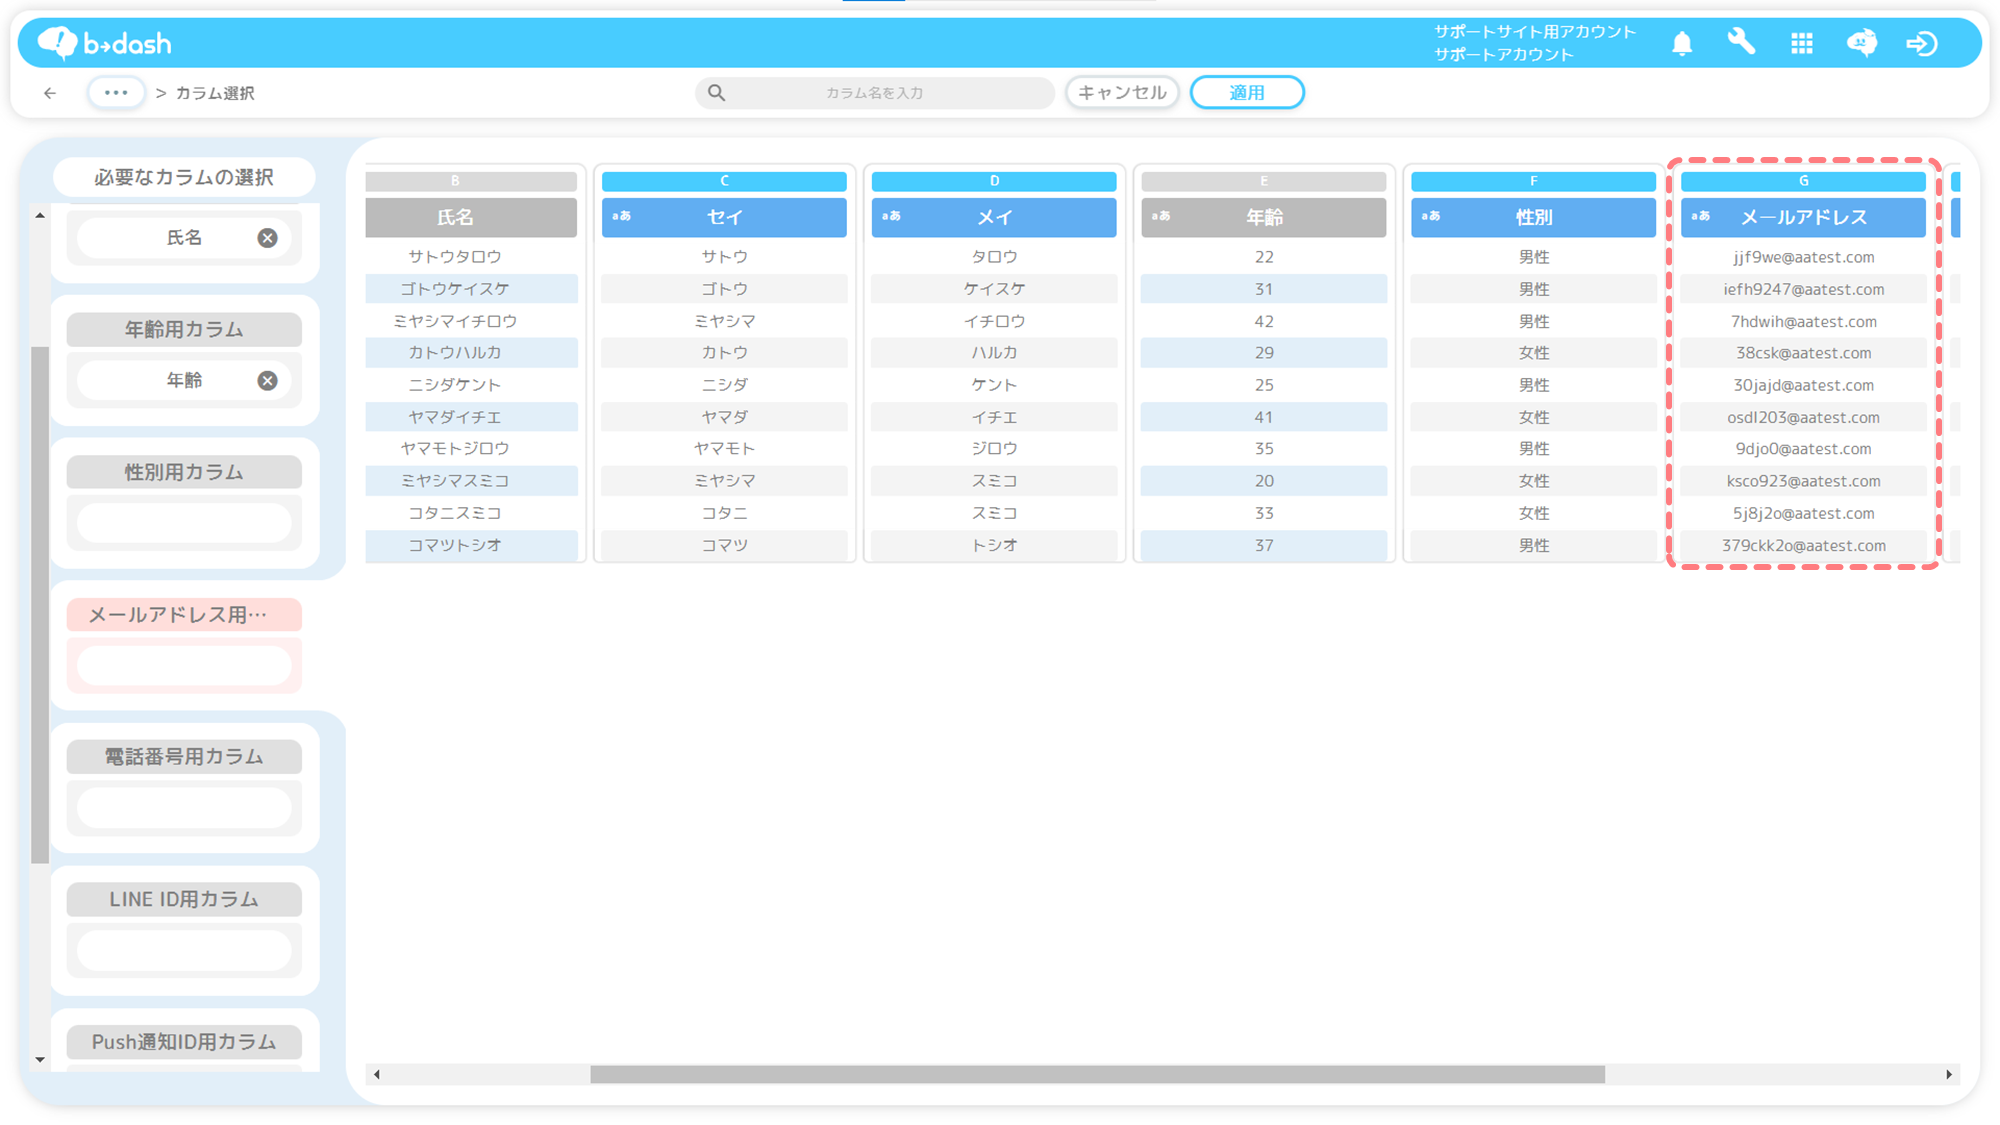The width and height of the screenshot is (2000, 1125).
Task: Click the support chat mascot icon
Action: click(x=1861, y=43)
